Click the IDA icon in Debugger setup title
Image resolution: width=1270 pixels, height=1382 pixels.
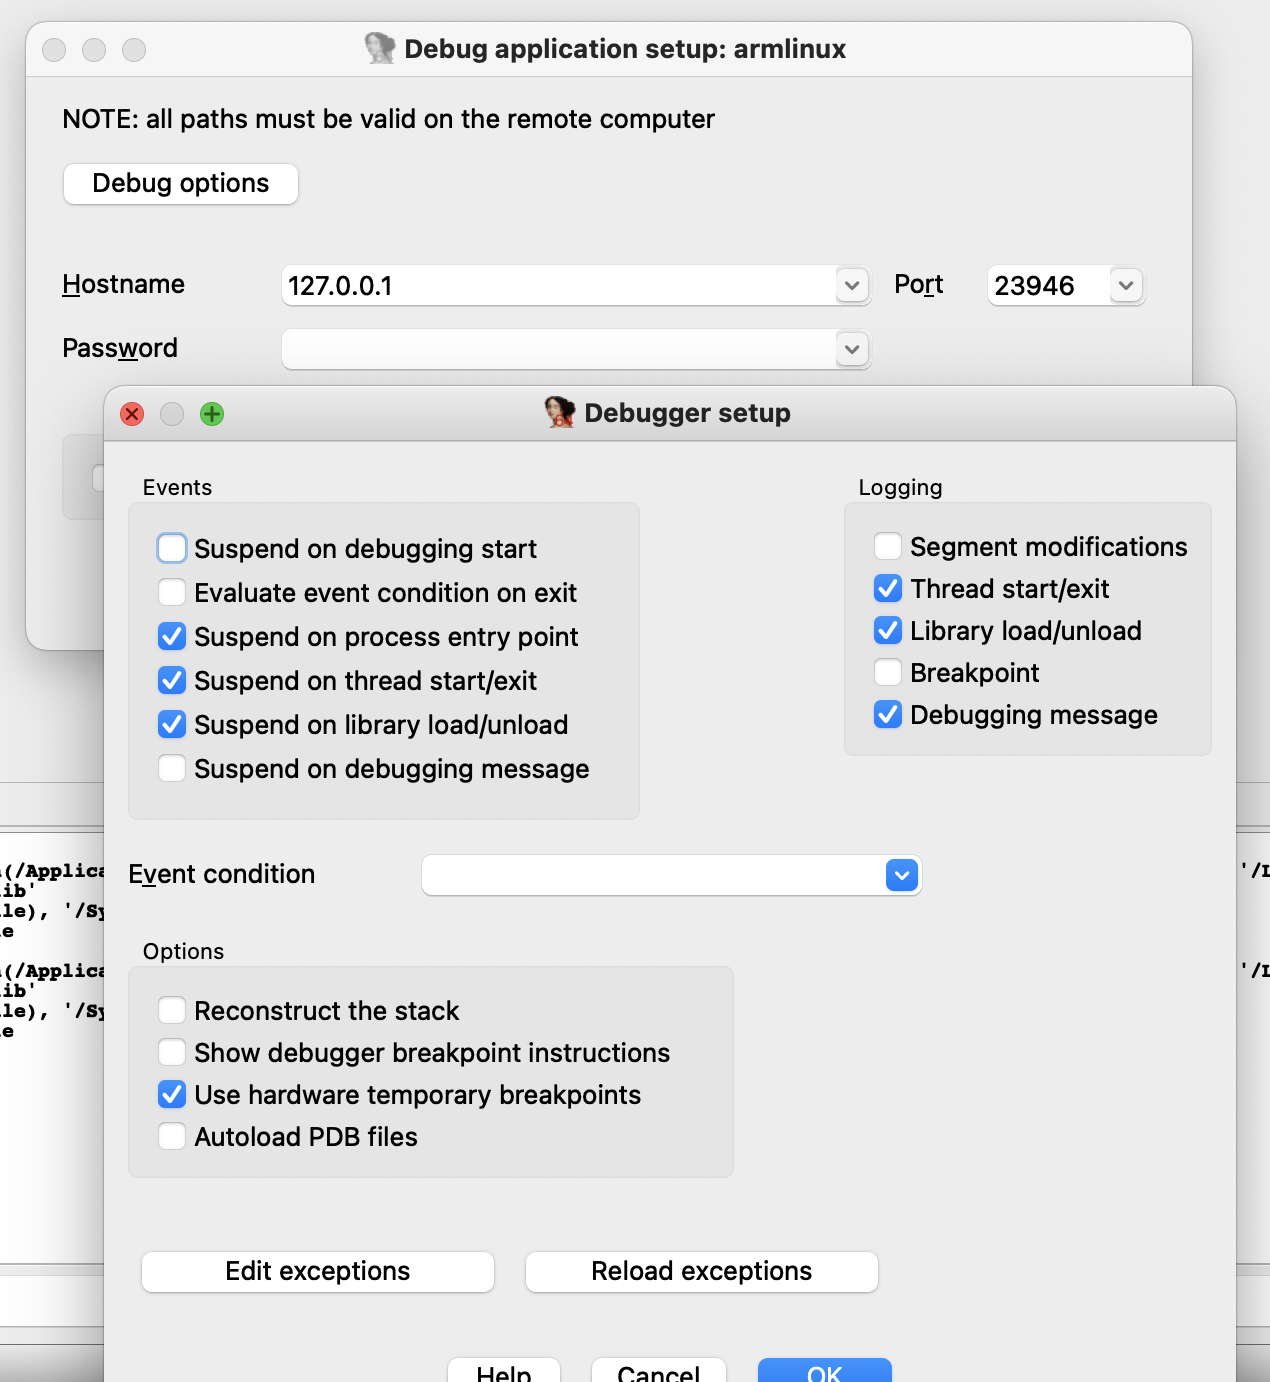pos(560,412)
